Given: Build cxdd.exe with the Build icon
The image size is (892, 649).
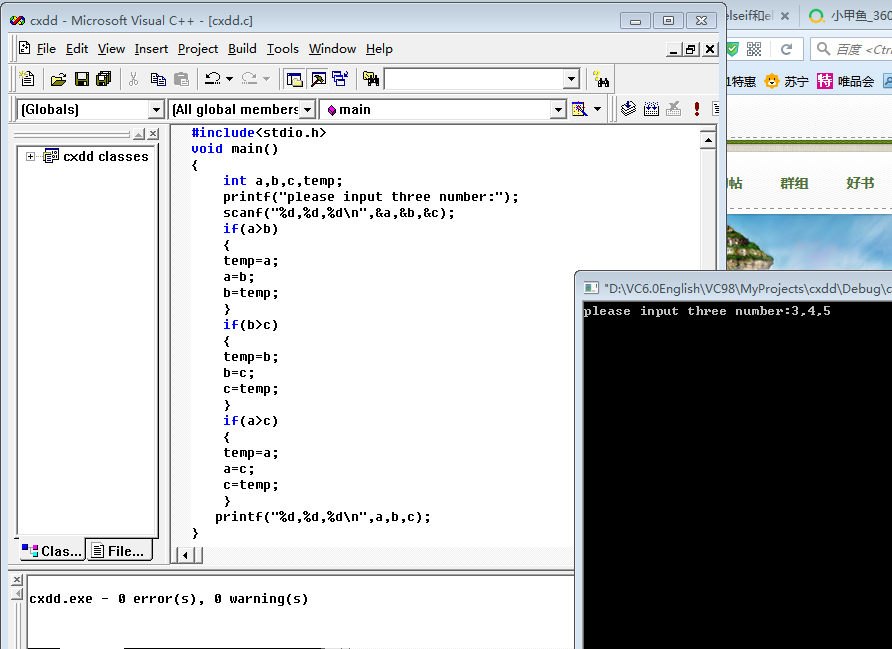Looking at the screenshot, I should point(651,109).
